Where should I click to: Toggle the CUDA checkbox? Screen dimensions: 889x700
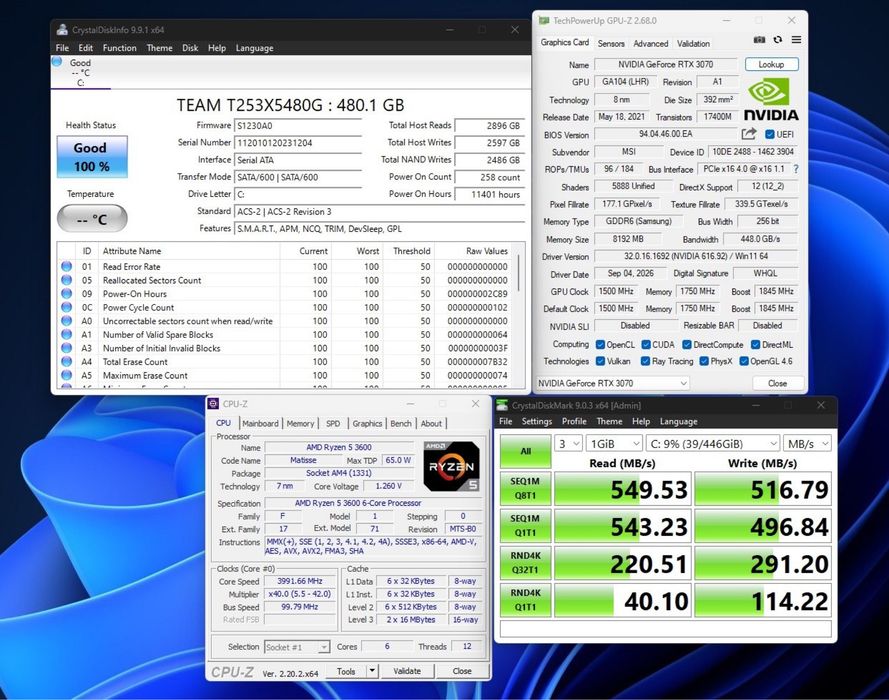(x=646, y=345)
